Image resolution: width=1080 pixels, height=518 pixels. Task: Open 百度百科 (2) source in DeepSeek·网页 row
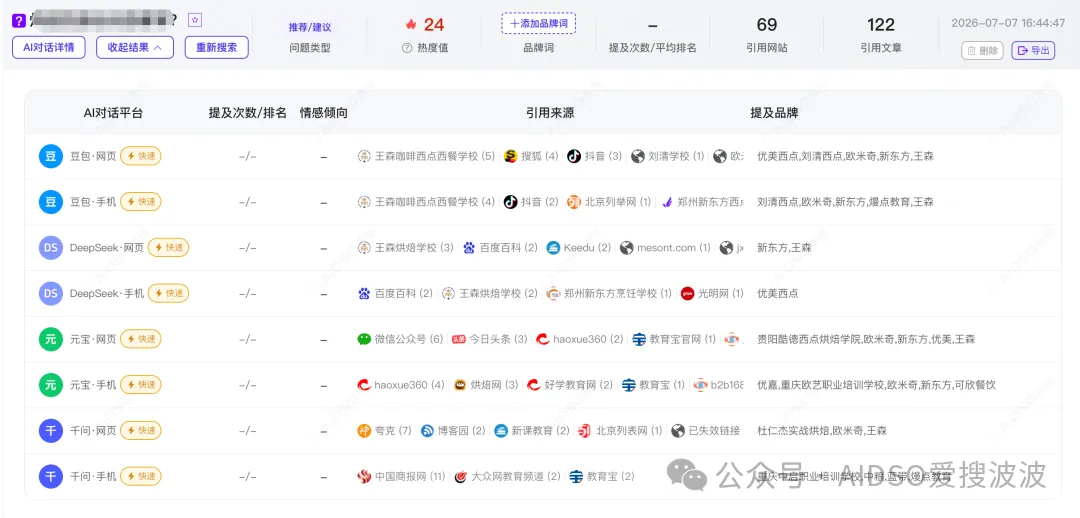tap(500, 247)
